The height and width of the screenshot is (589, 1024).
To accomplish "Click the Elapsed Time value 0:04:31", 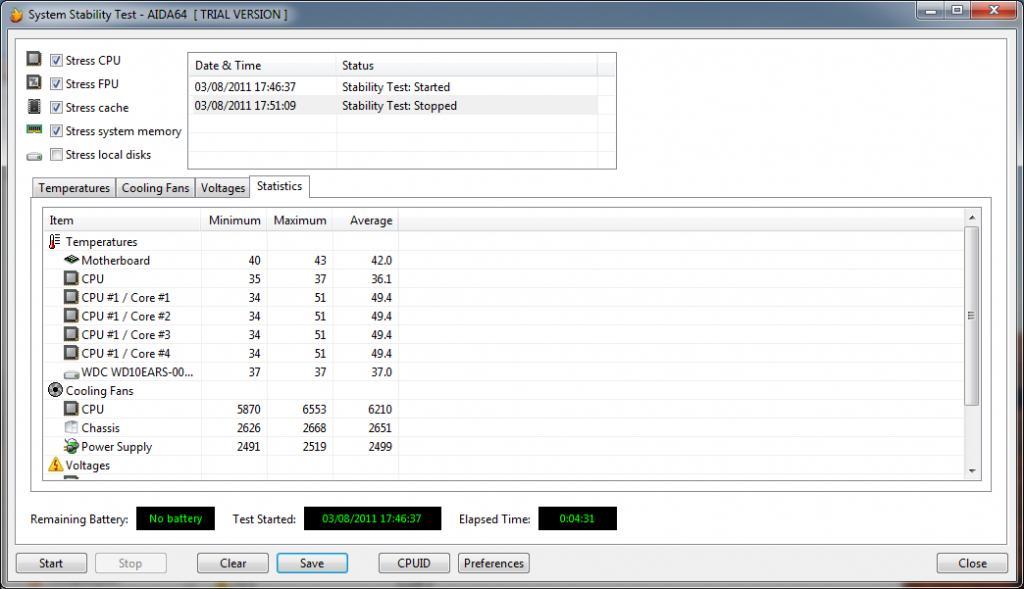I will click(x=577, y=518).
